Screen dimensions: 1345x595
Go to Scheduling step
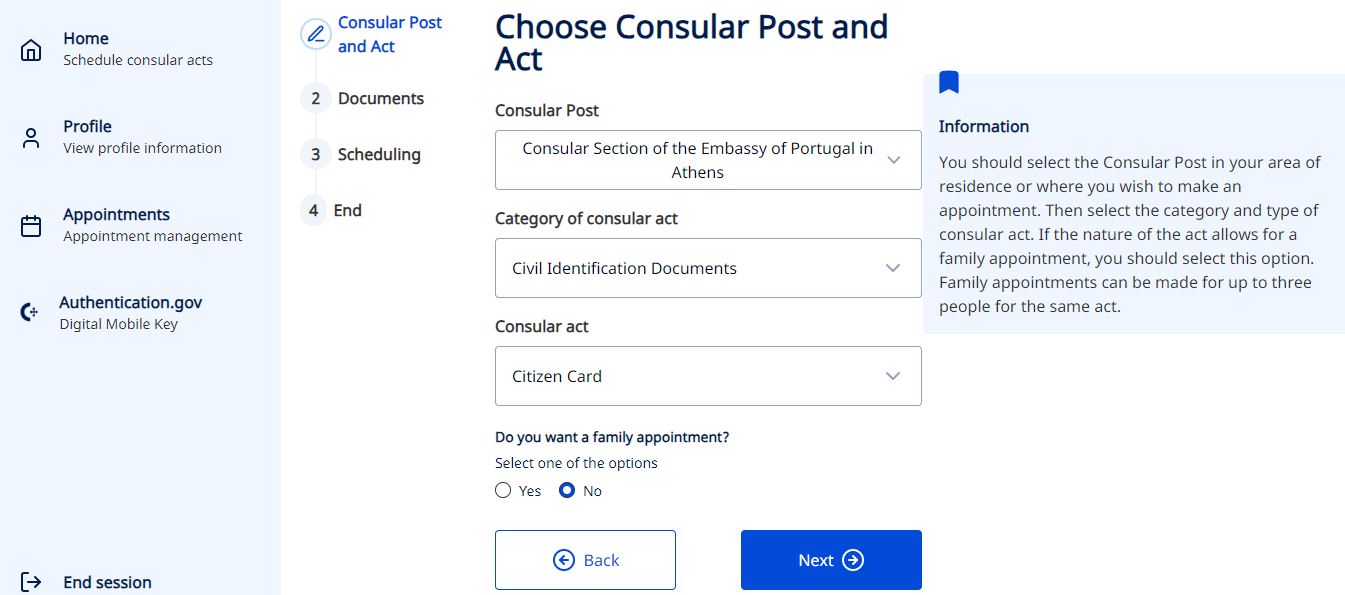[379, 154]
